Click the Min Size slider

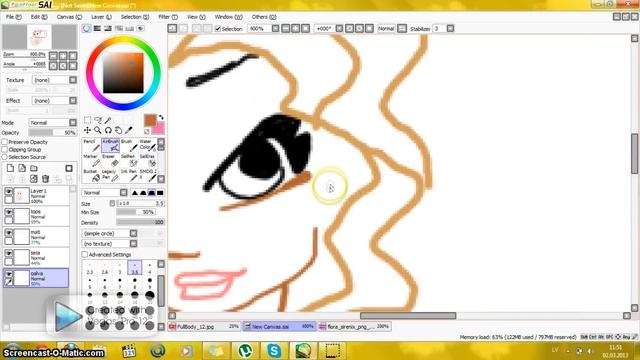pos(136,212)
